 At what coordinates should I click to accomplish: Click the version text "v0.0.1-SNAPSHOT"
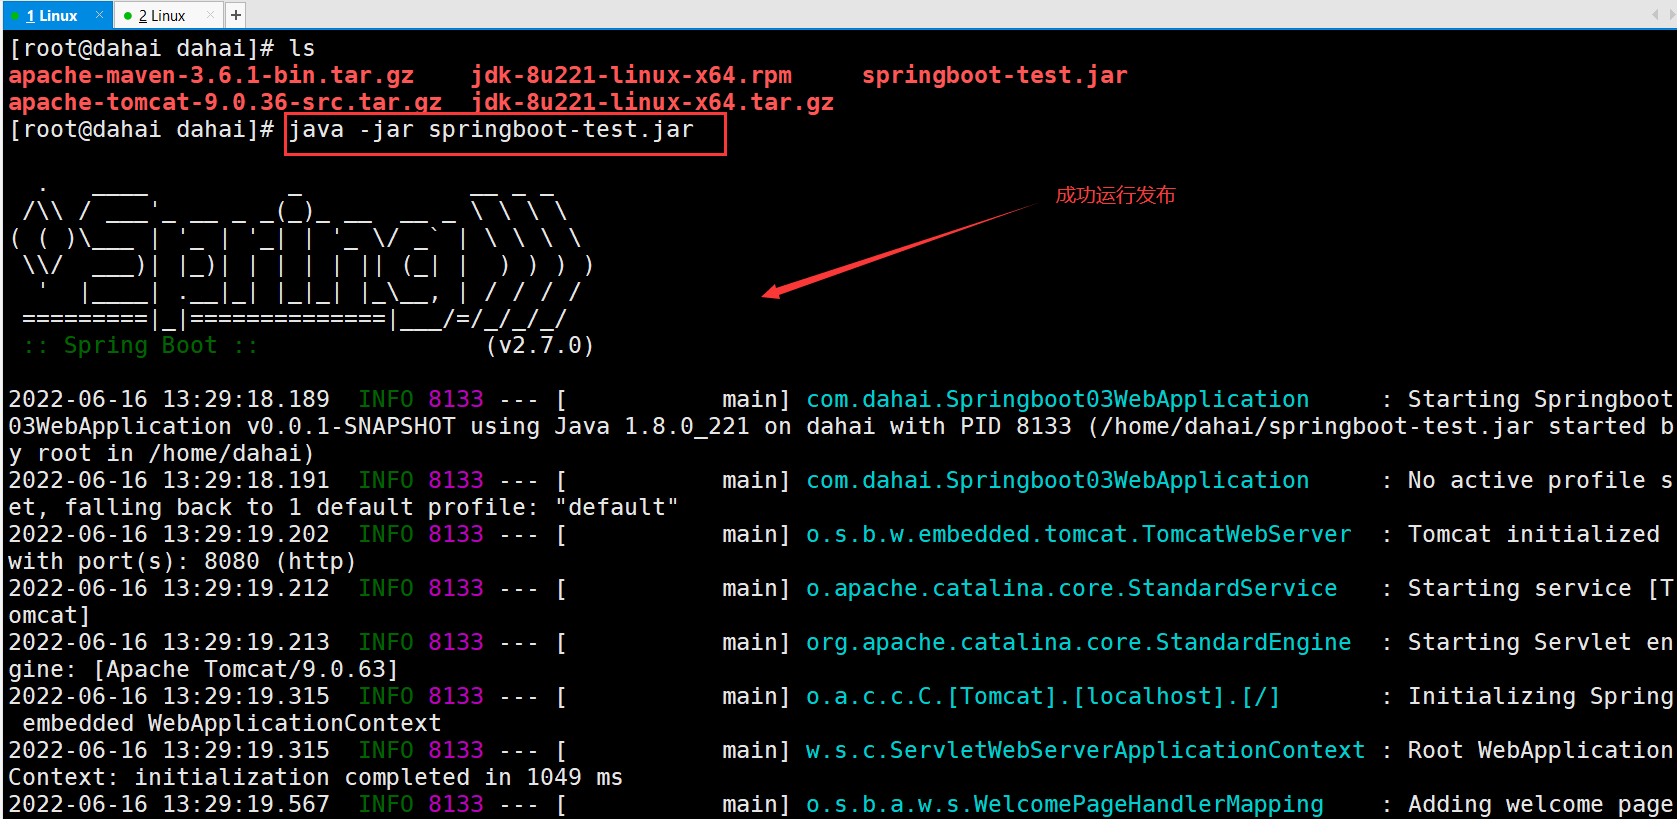[x=351, y=427]
